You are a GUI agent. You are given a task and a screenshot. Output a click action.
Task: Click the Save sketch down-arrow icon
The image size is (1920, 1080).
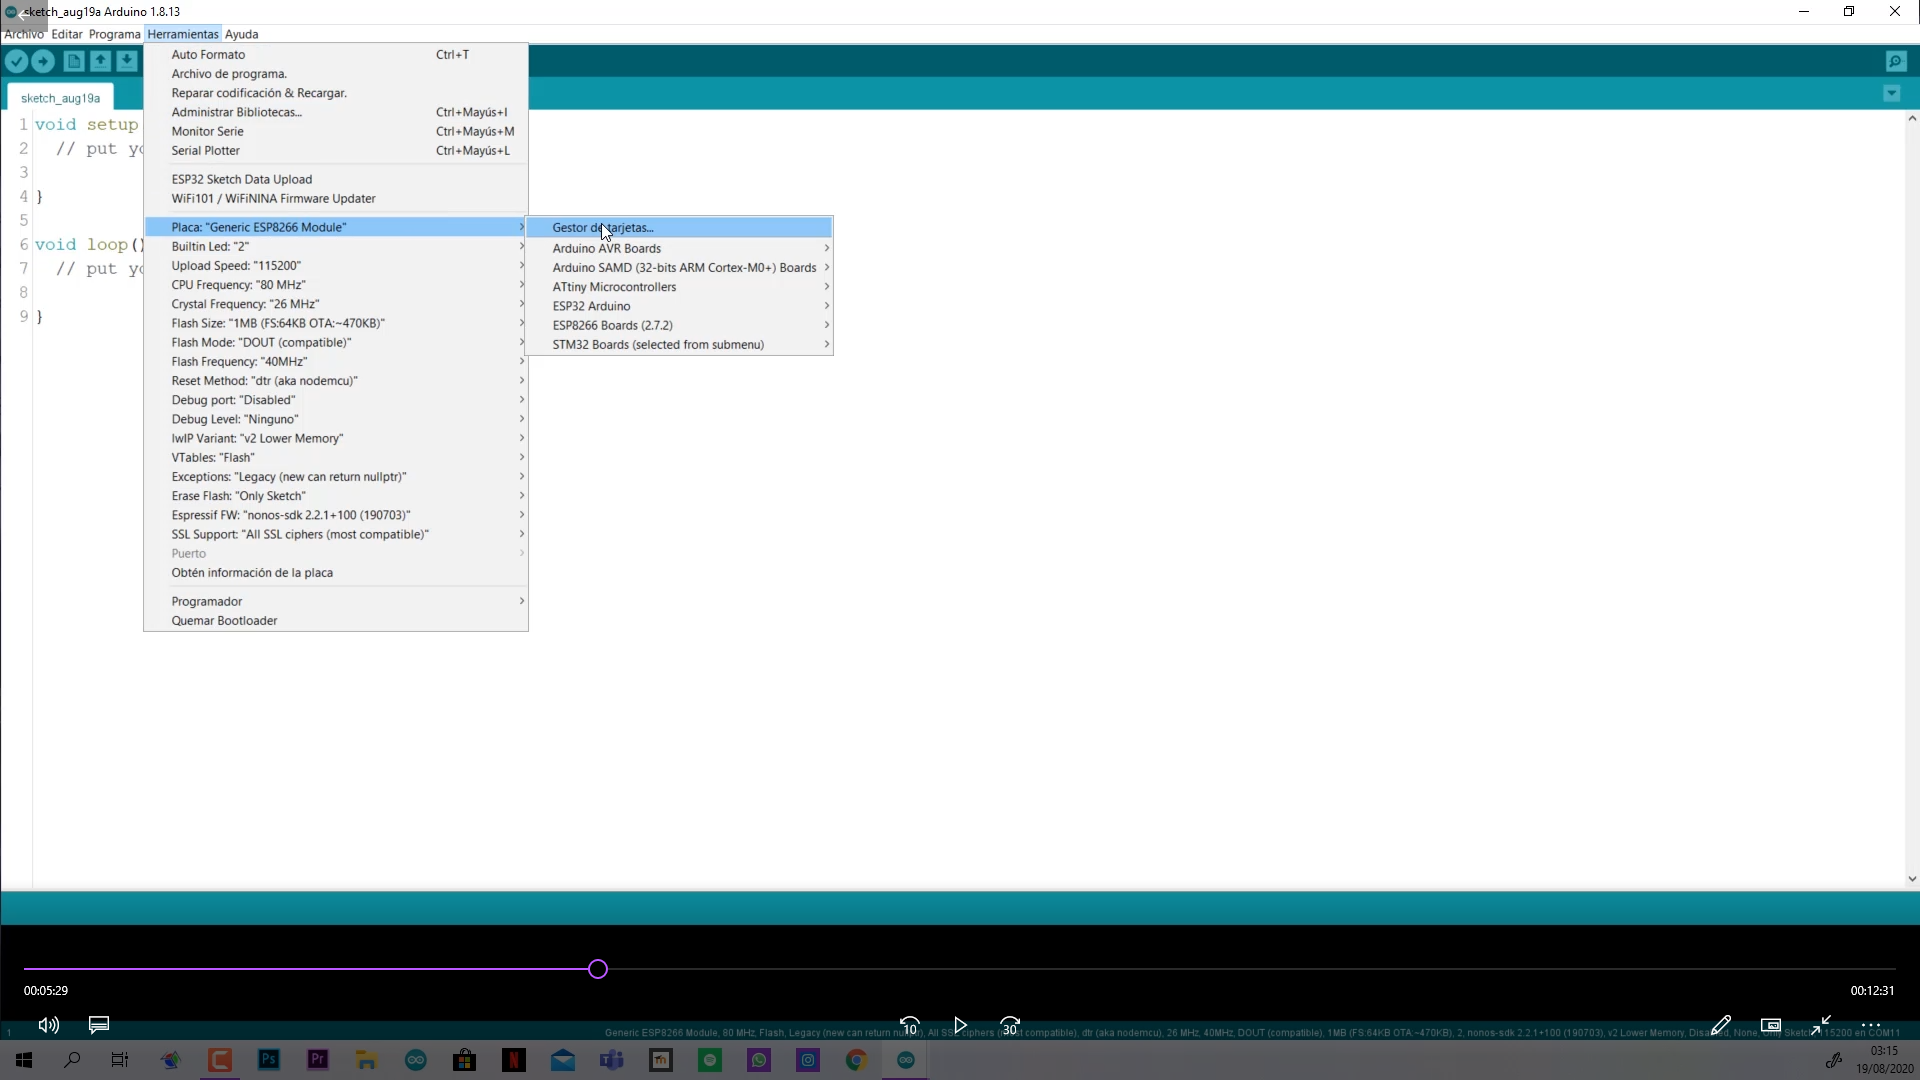127,61
